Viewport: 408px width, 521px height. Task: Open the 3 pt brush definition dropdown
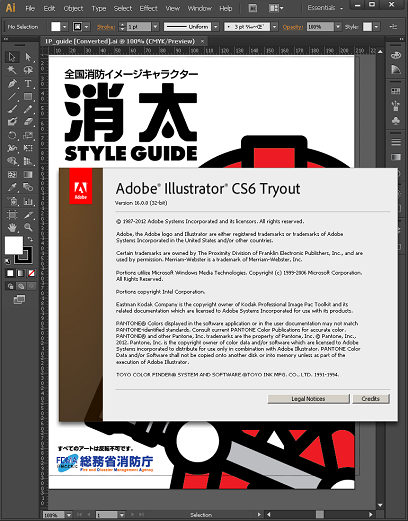(274, 27)
